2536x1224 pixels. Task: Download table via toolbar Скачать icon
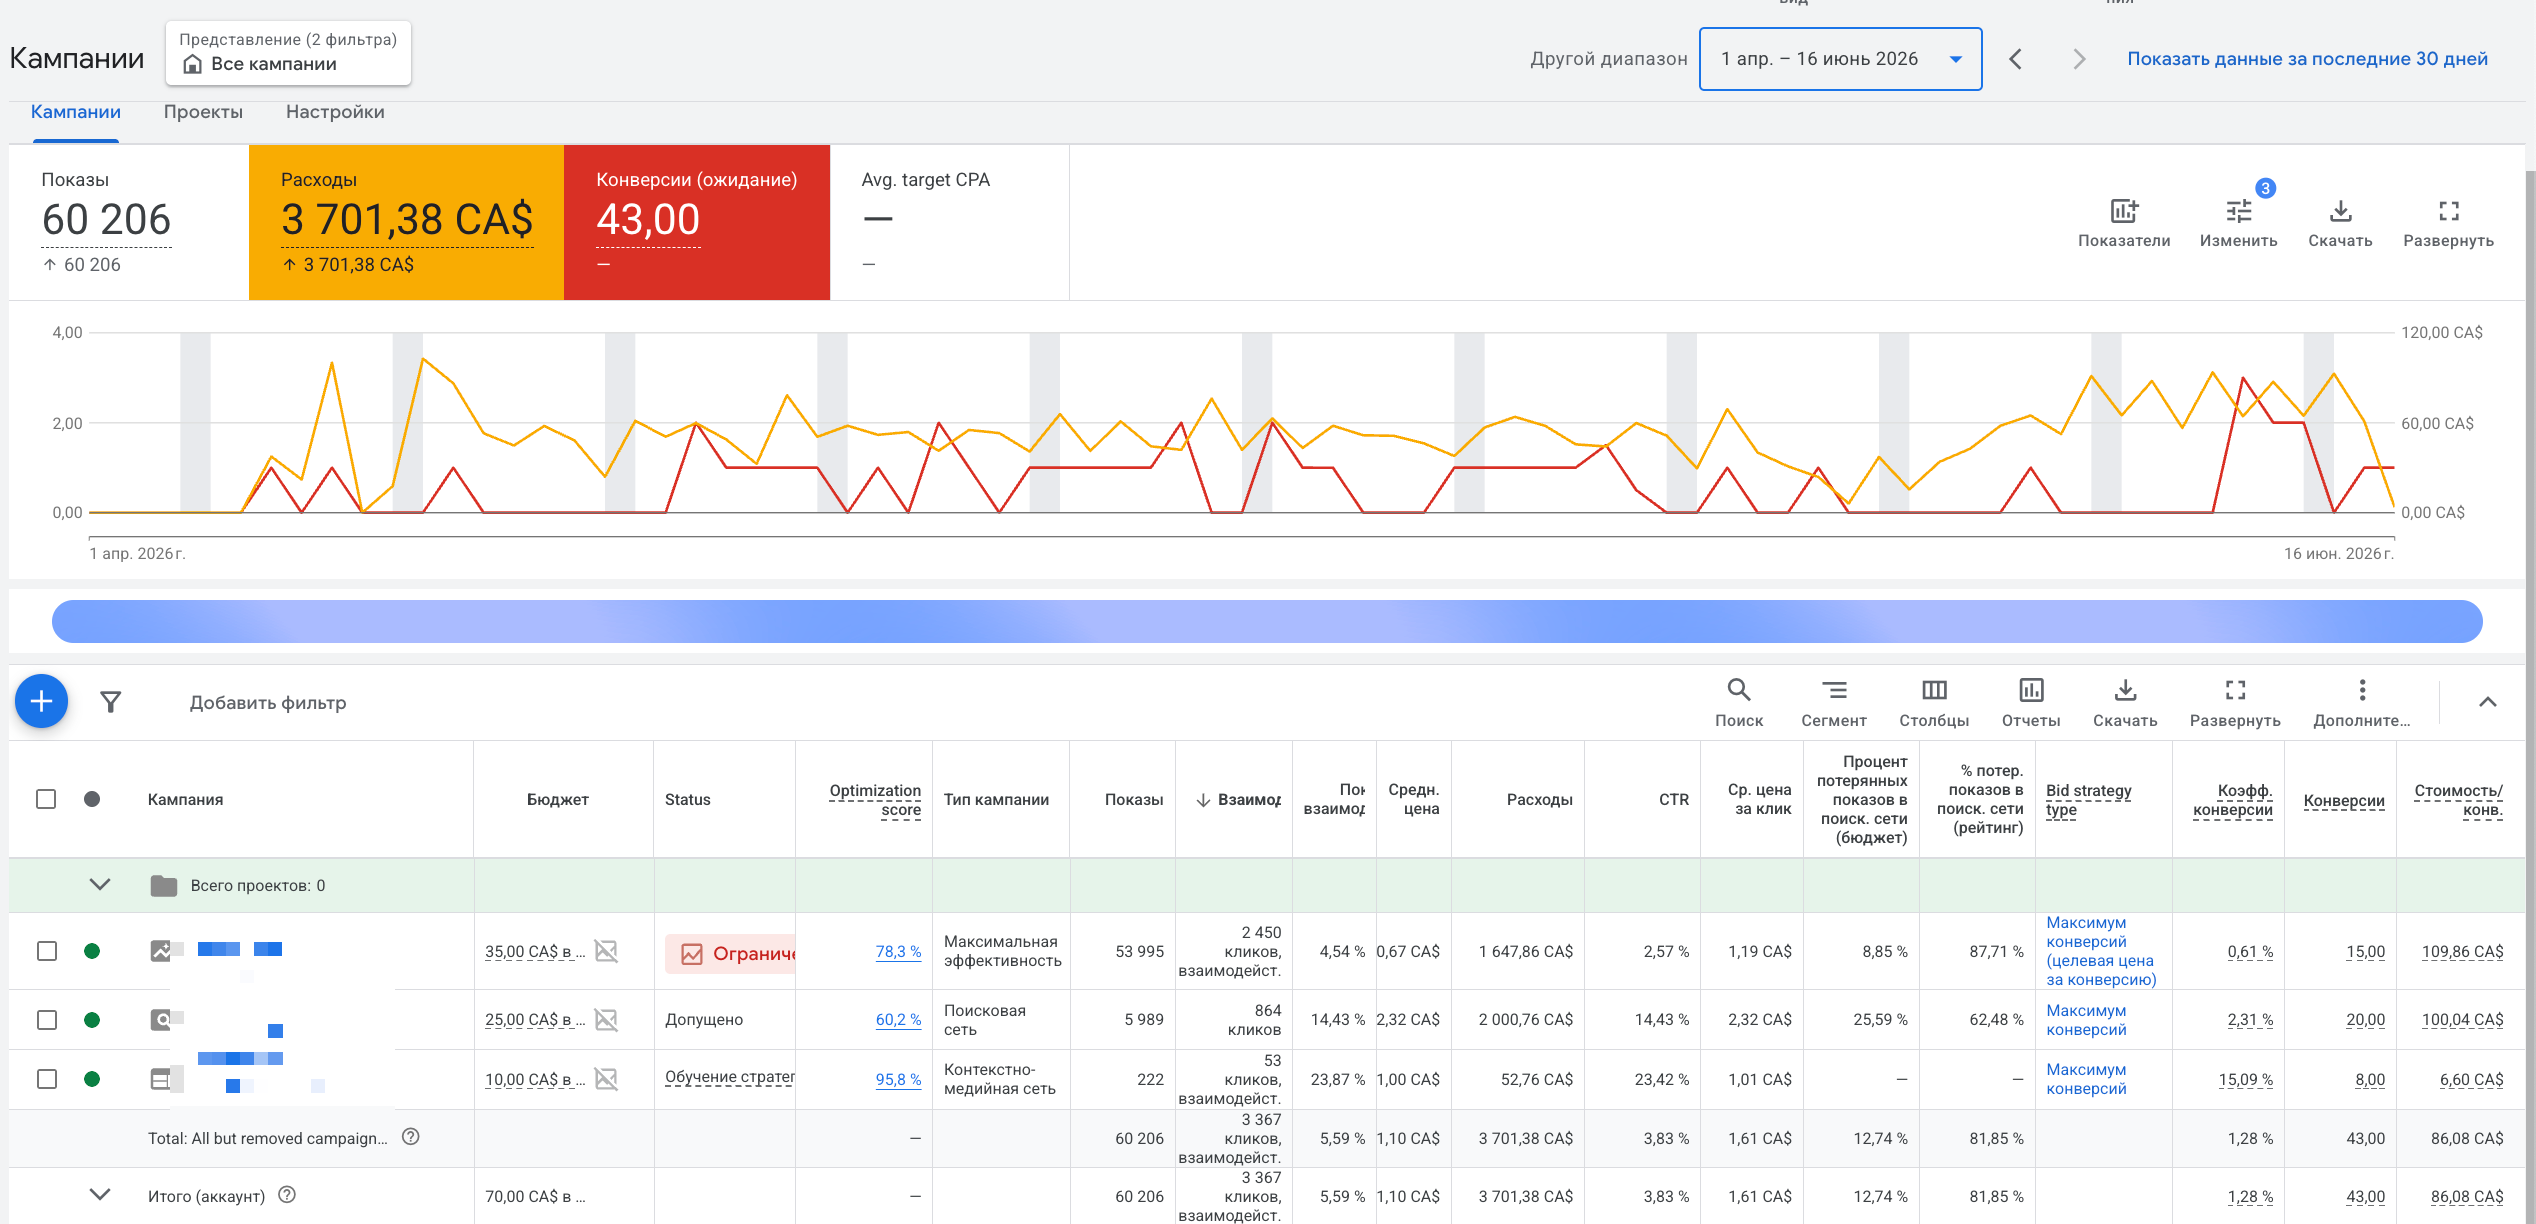(x=2125, y=690)
